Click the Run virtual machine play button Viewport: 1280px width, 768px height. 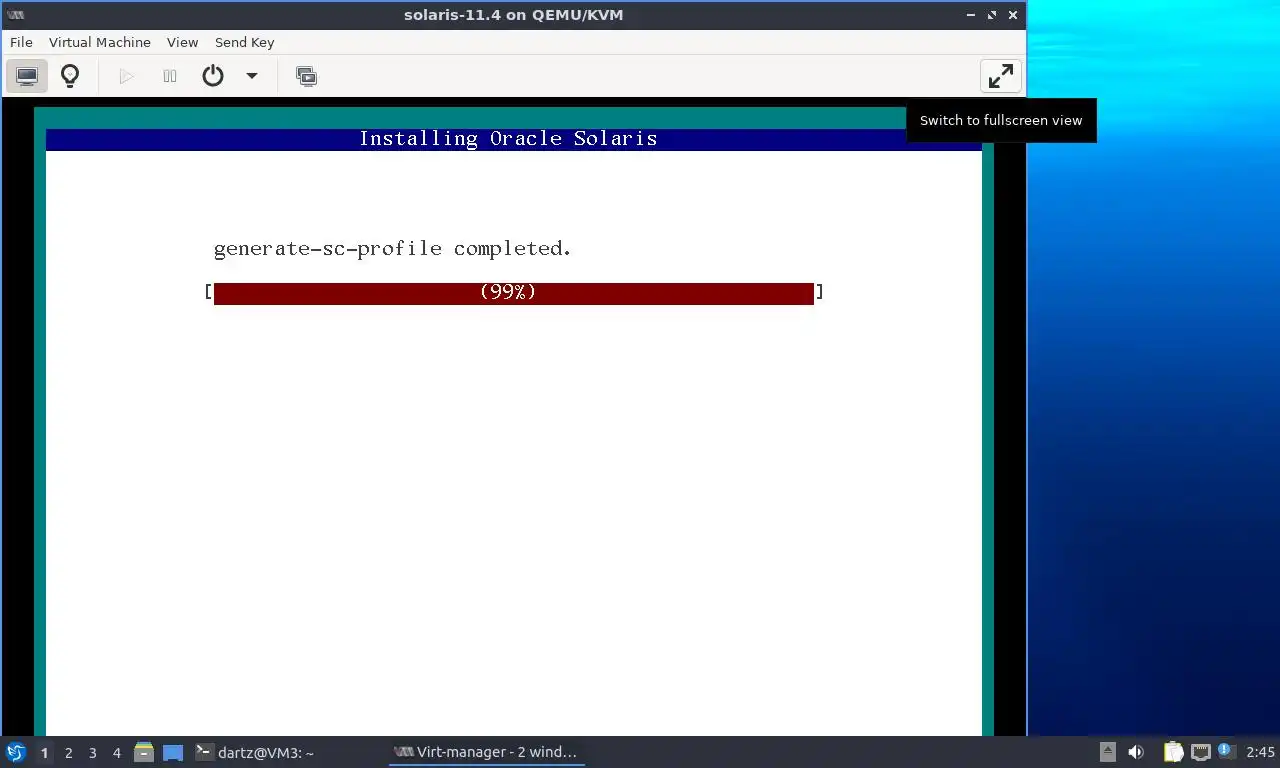click(126, 76)
